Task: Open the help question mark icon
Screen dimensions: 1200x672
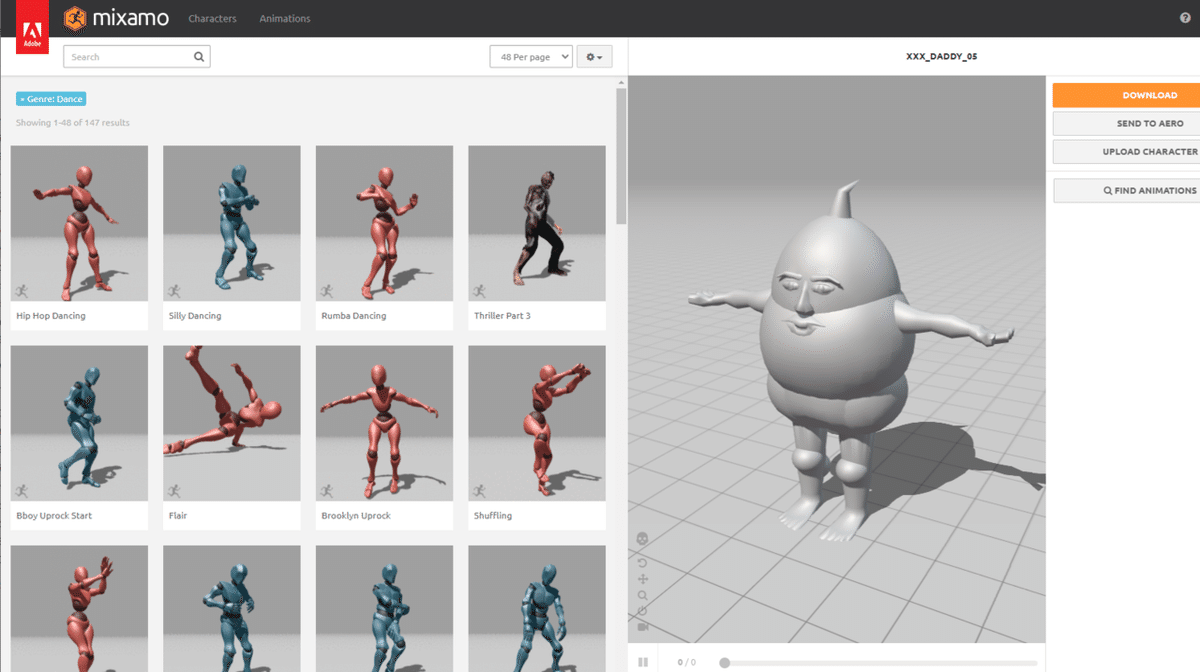Action: click(x=1186, y=19)
